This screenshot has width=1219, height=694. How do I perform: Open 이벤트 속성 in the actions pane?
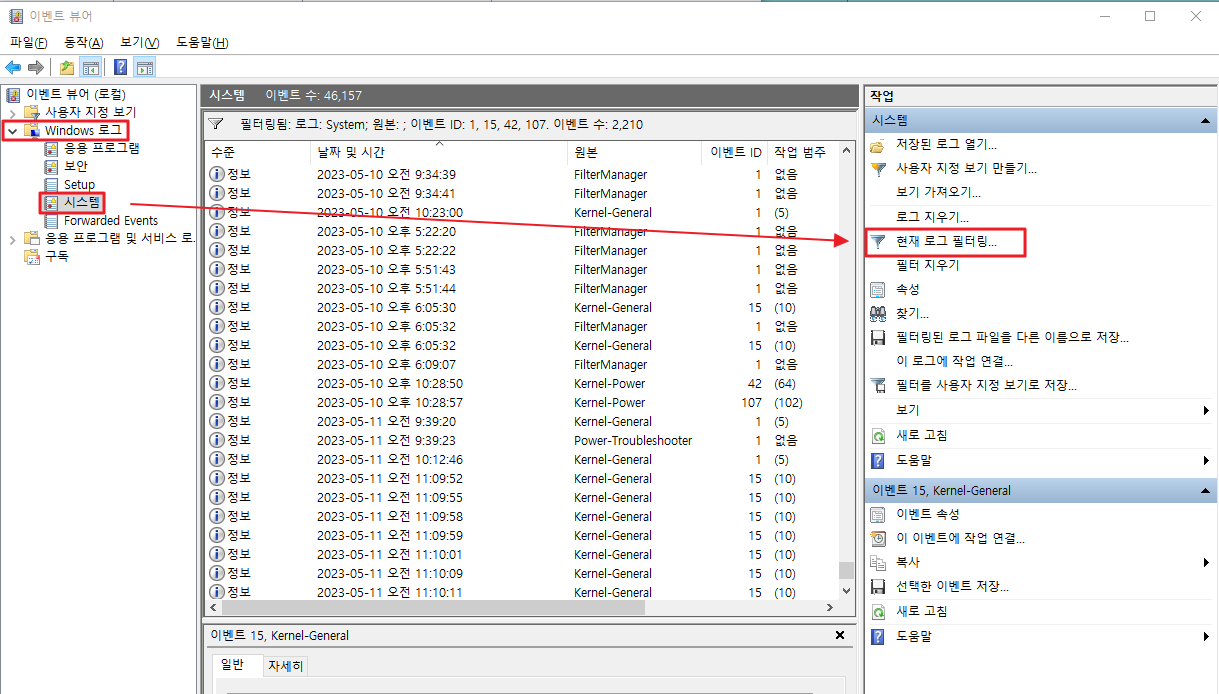pyautogui.click(x=927, y=514)
